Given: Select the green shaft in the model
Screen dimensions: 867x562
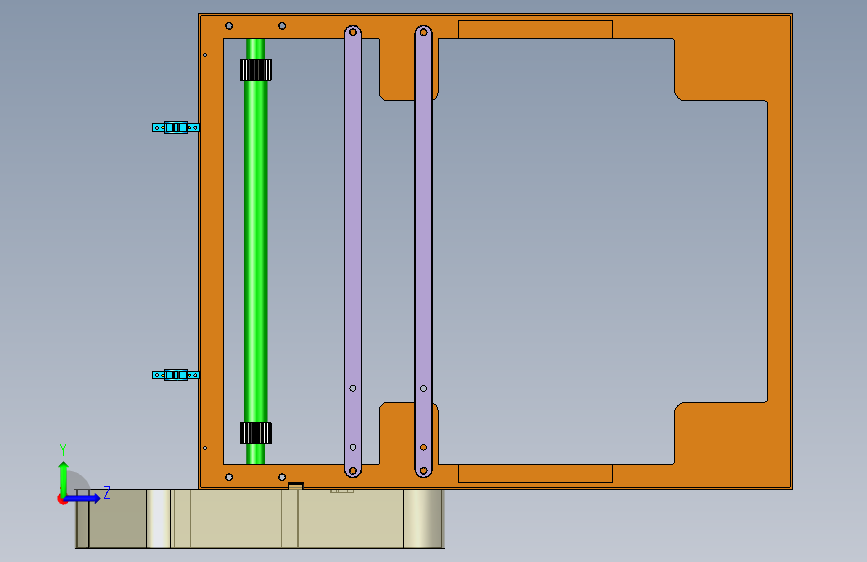Looking at the screenshot, I should click(255, 252).
